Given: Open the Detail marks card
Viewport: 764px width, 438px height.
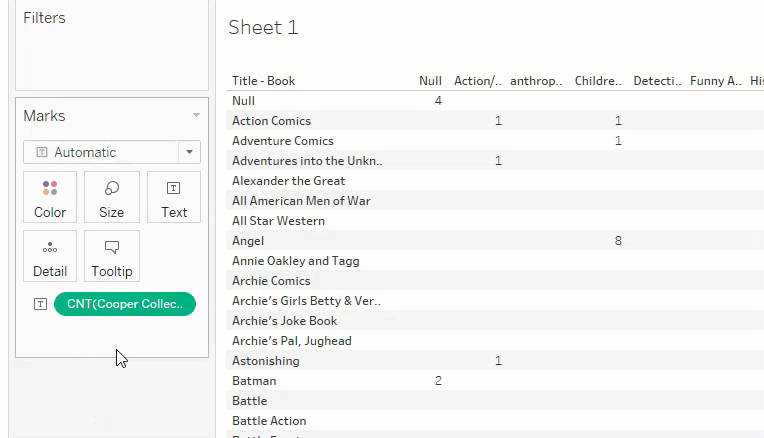Looking at the screenshot, I should [x=50, y=256].
